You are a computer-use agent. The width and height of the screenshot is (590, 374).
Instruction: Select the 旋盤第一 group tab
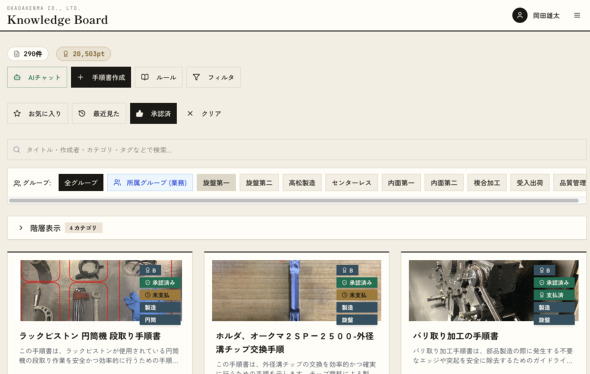(x=216, y=182)
